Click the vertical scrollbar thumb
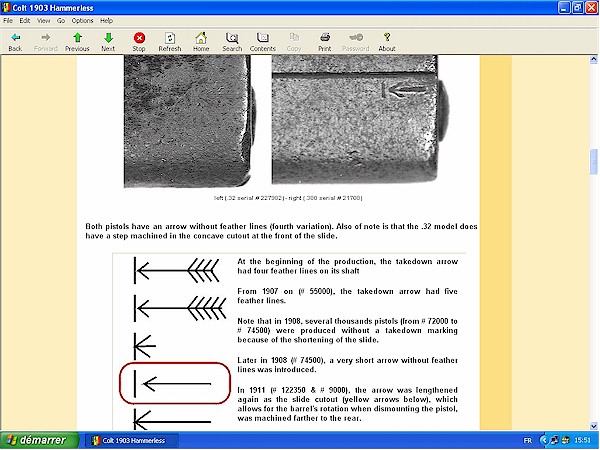 pyautogui.click(x=593, y=161)
